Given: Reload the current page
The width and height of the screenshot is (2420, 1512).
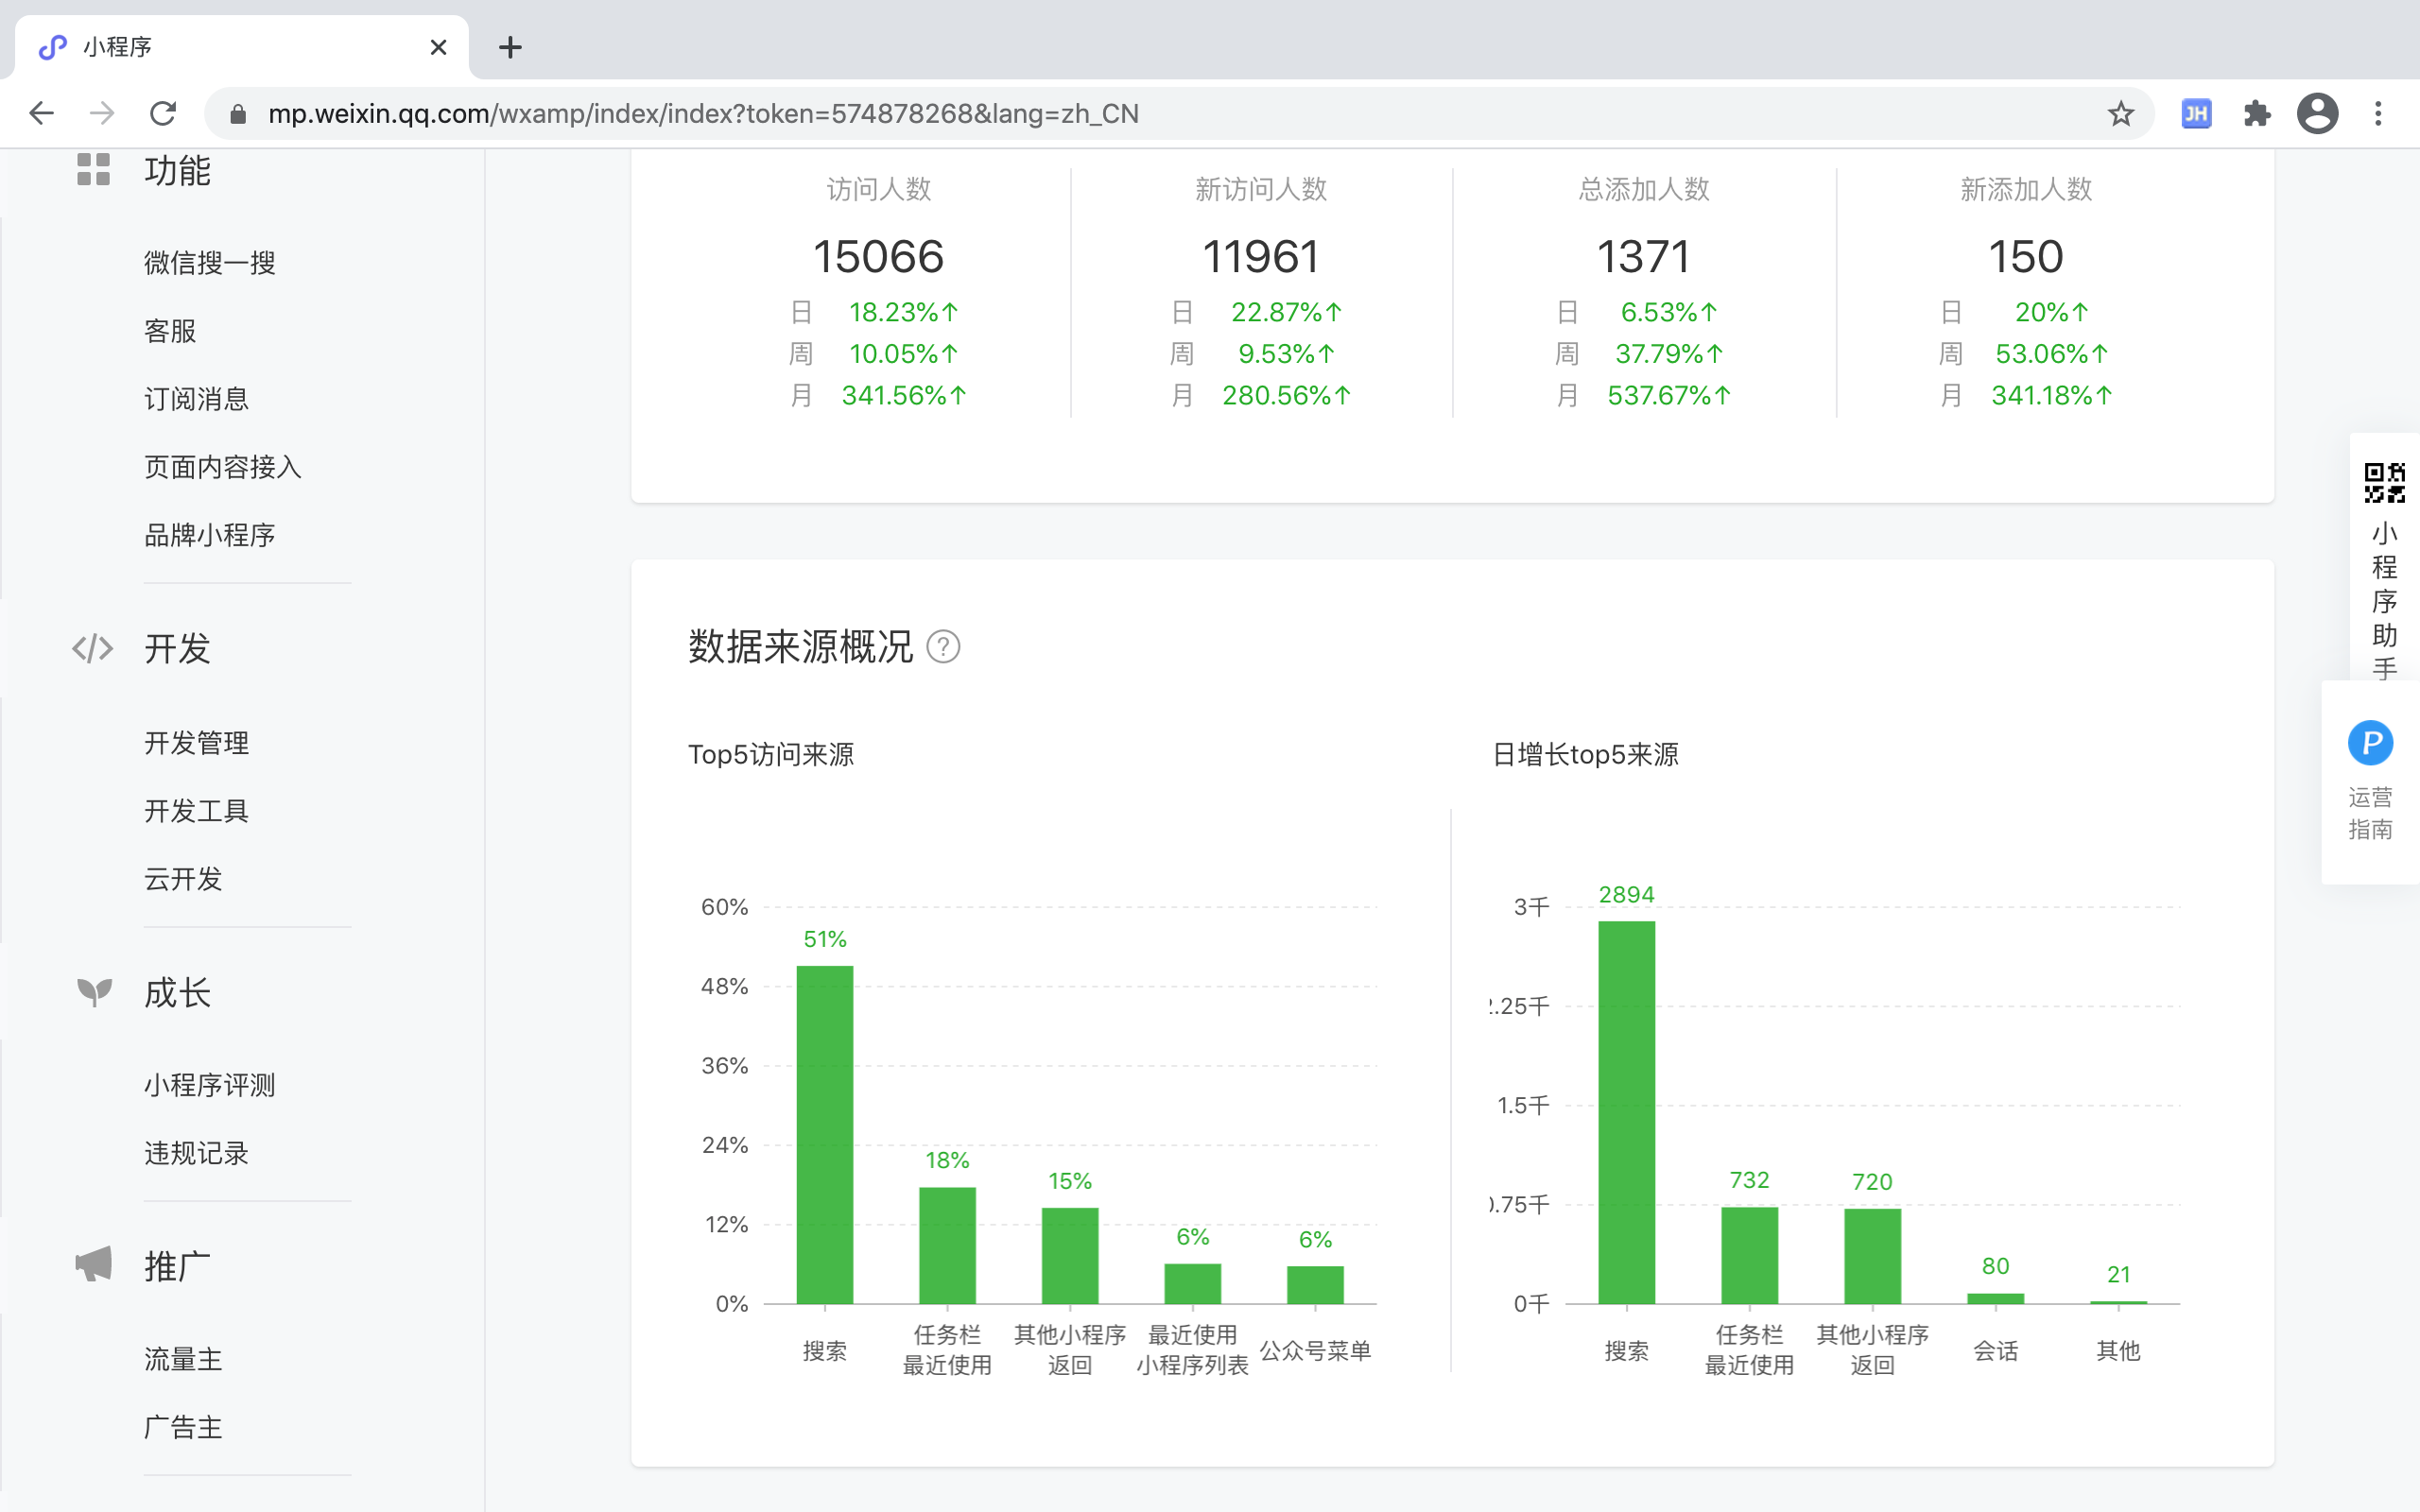Looking at the screenshot, I should coord(163,114).
